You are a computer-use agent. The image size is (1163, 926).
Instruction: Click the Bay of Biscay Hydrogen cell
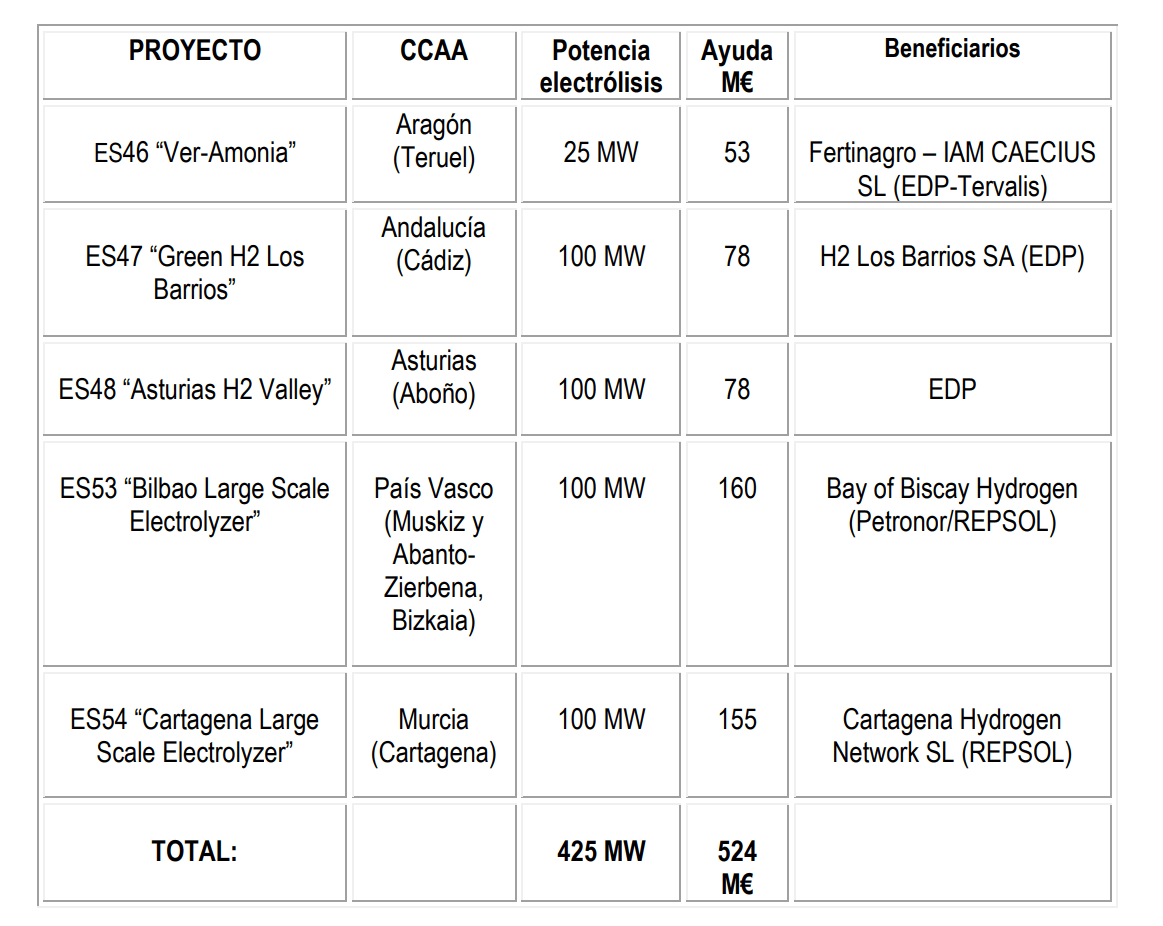tap(952, 554)
